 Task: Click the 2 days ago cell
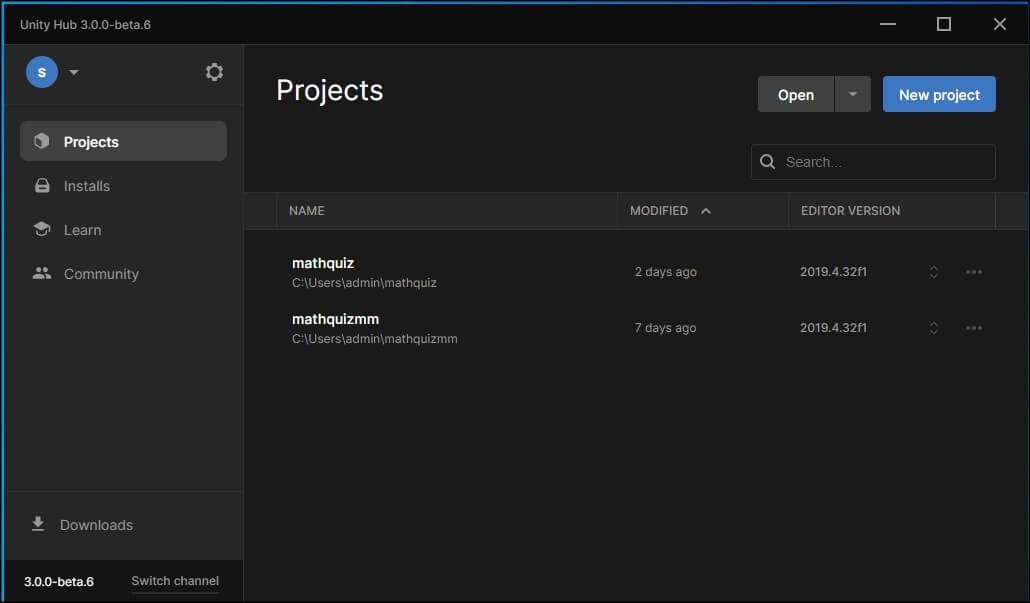[x=665, y=272]
